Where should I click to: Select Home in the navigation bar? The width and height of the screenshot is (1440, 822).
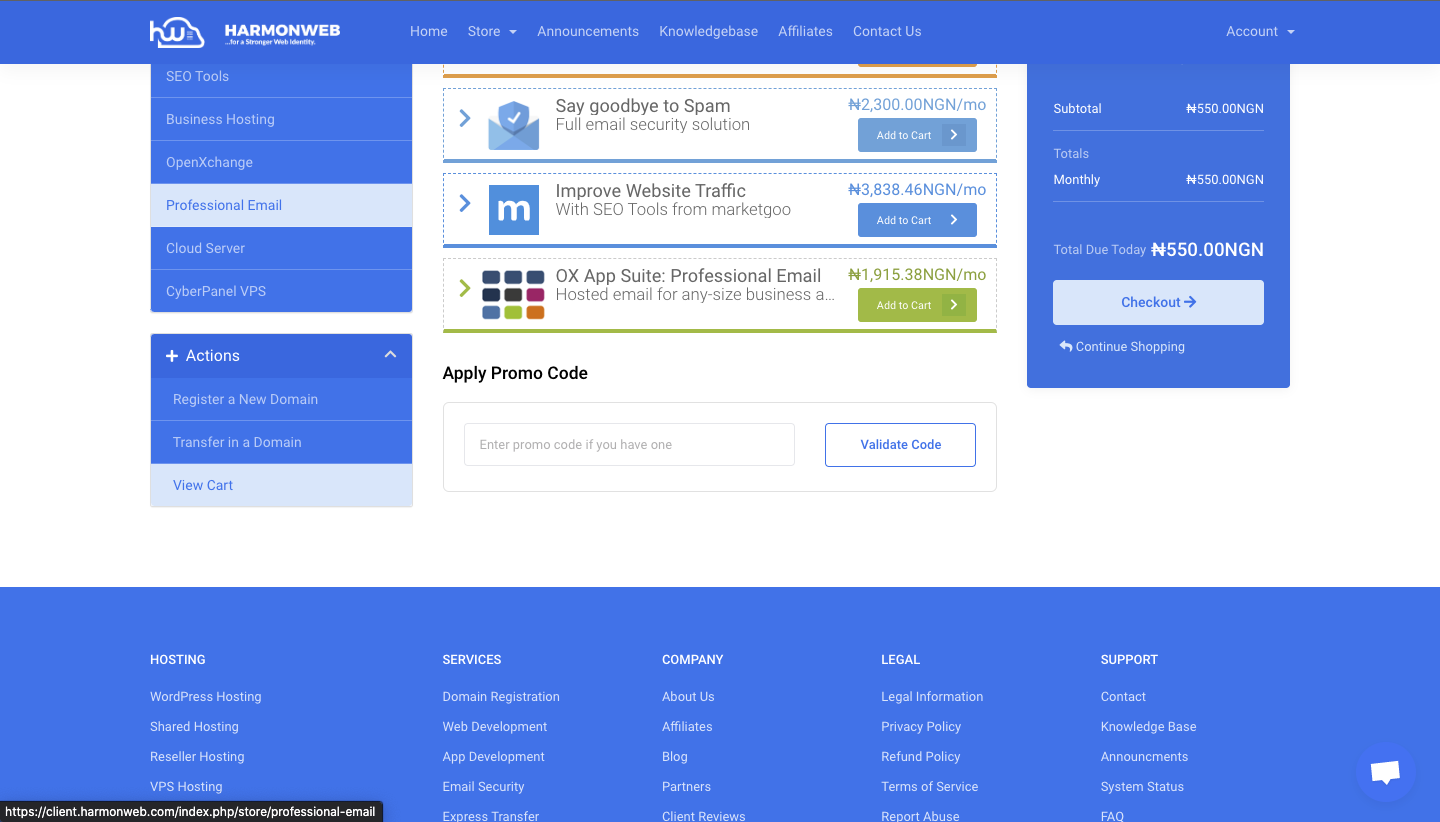pos(428,31)
